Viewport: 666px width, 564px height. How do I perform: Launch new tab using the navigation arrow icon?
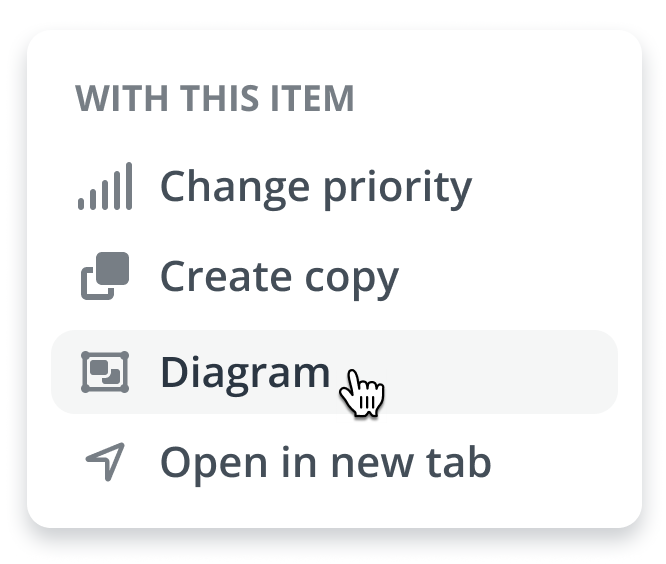(105, 462)
